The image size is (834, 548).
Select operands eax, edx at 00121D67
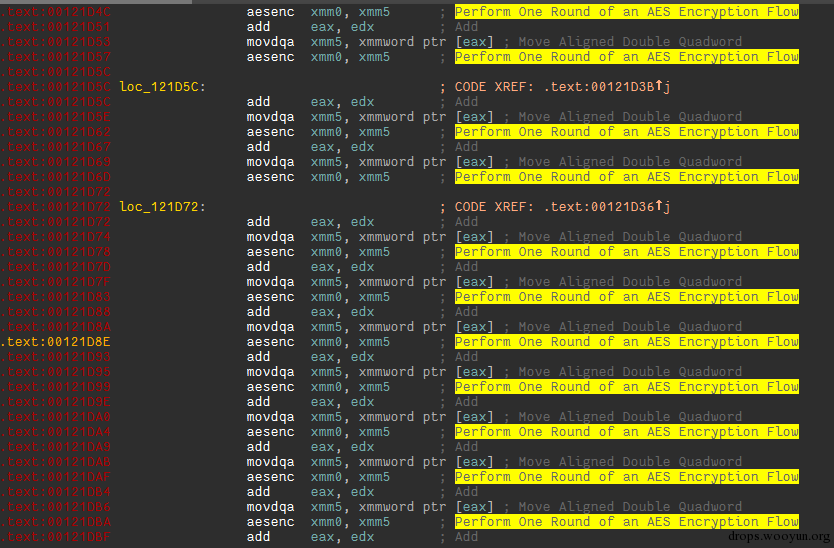tap(343, 147)
